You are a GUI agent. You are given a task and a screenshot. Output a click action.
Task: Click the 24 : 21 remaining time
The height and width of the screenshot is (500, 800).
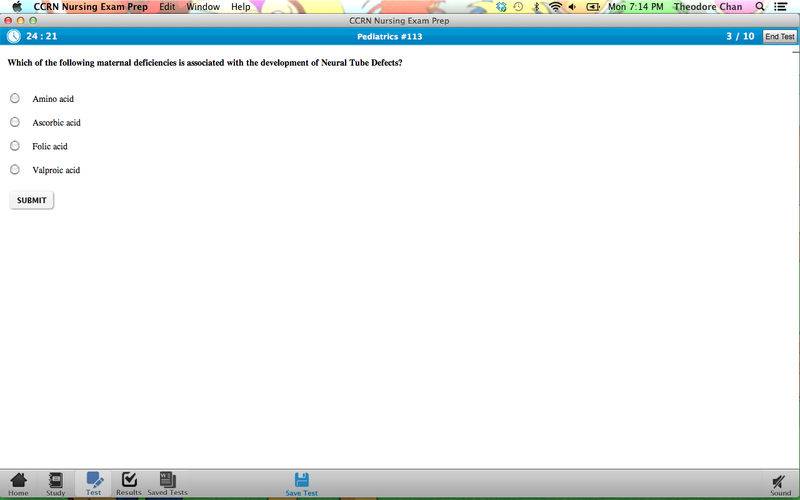pyautogui.click(x=42, y=36)
